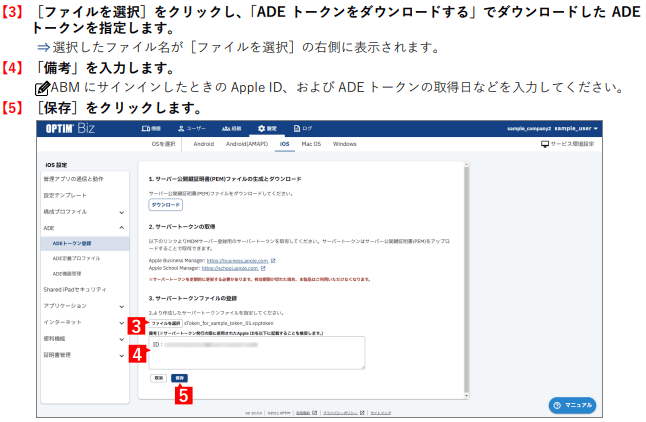The height and width of the screenshot is (422, 646).
Task: Collapse the ADE section chevron
Action: tap(122, 228)
